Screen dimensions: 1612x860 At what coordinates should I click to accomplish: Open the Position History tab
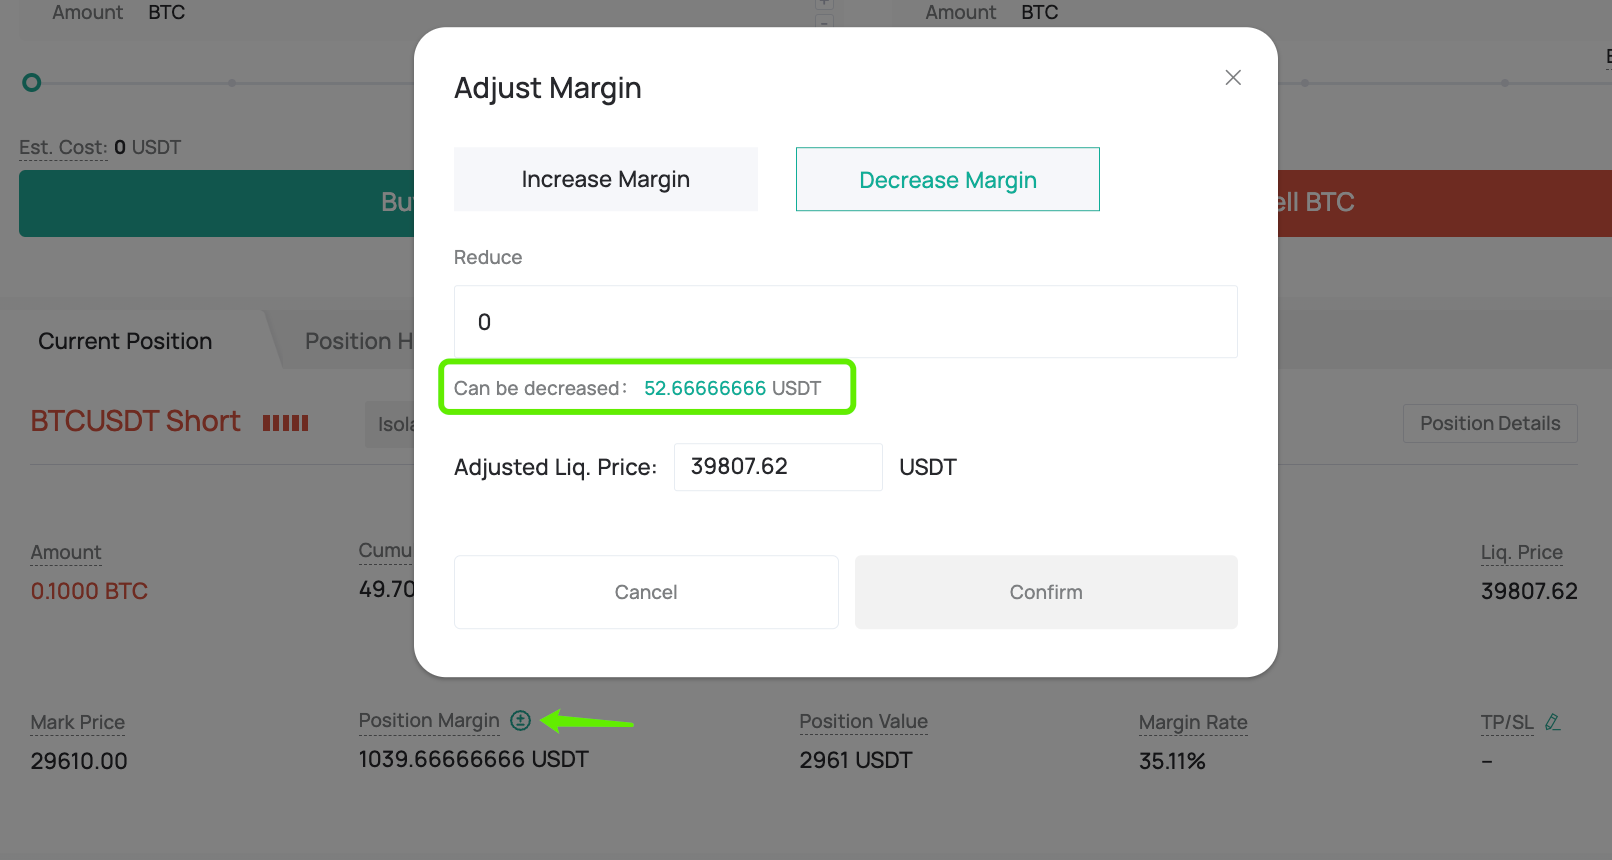coord(358,341)
